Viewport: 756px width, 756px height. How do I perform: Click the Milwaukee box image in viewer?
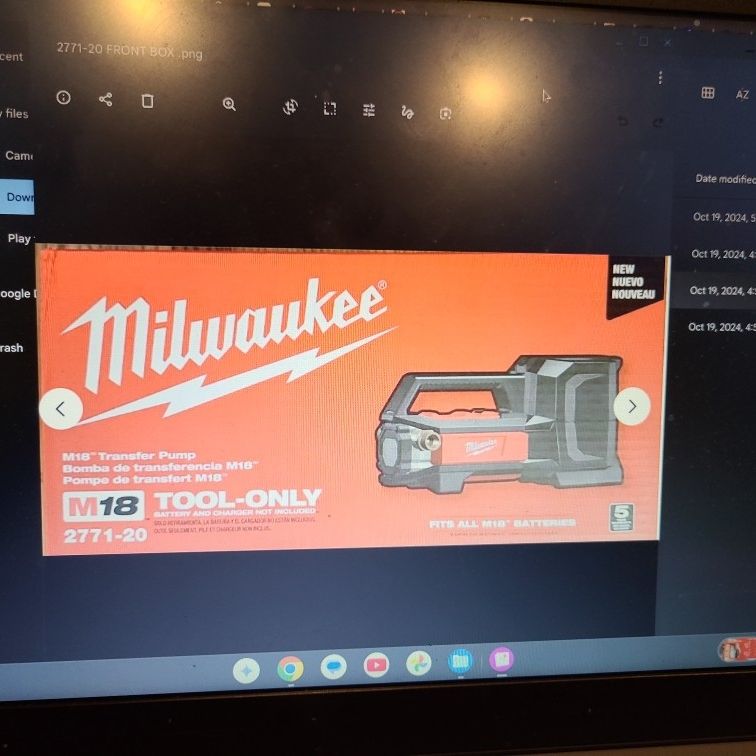352,400
